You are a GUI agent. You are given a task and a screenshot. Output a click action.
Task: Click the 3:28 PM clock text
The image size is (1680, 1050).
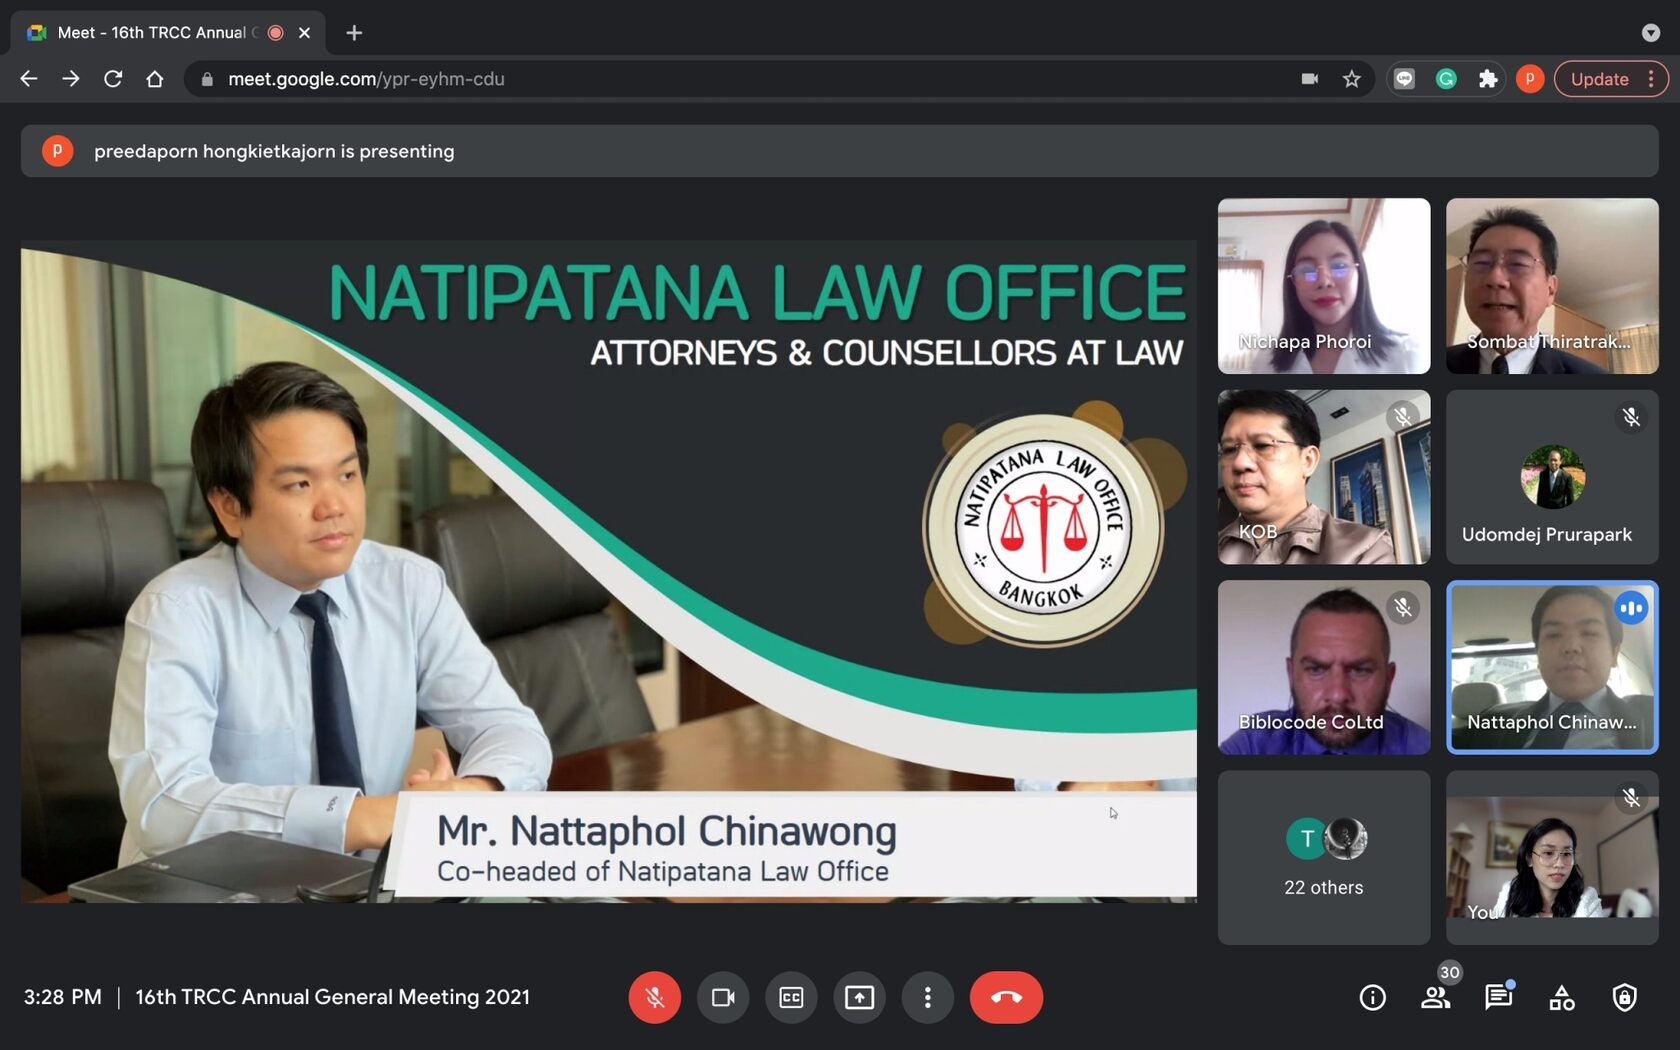(63, 997)
